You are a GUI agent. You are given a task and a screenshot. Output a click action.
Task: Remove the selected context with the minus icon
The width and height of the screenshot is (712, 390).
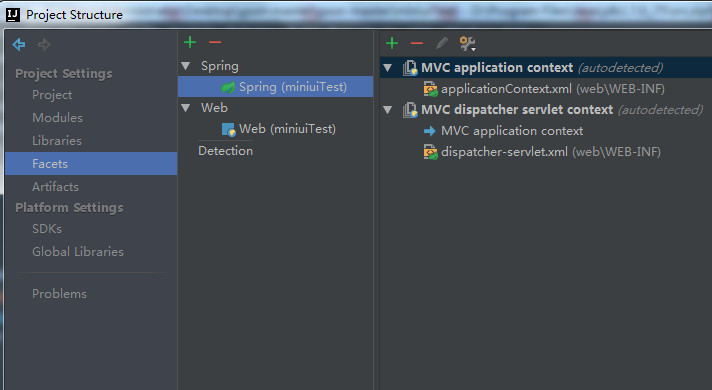(x=417, y=44)
